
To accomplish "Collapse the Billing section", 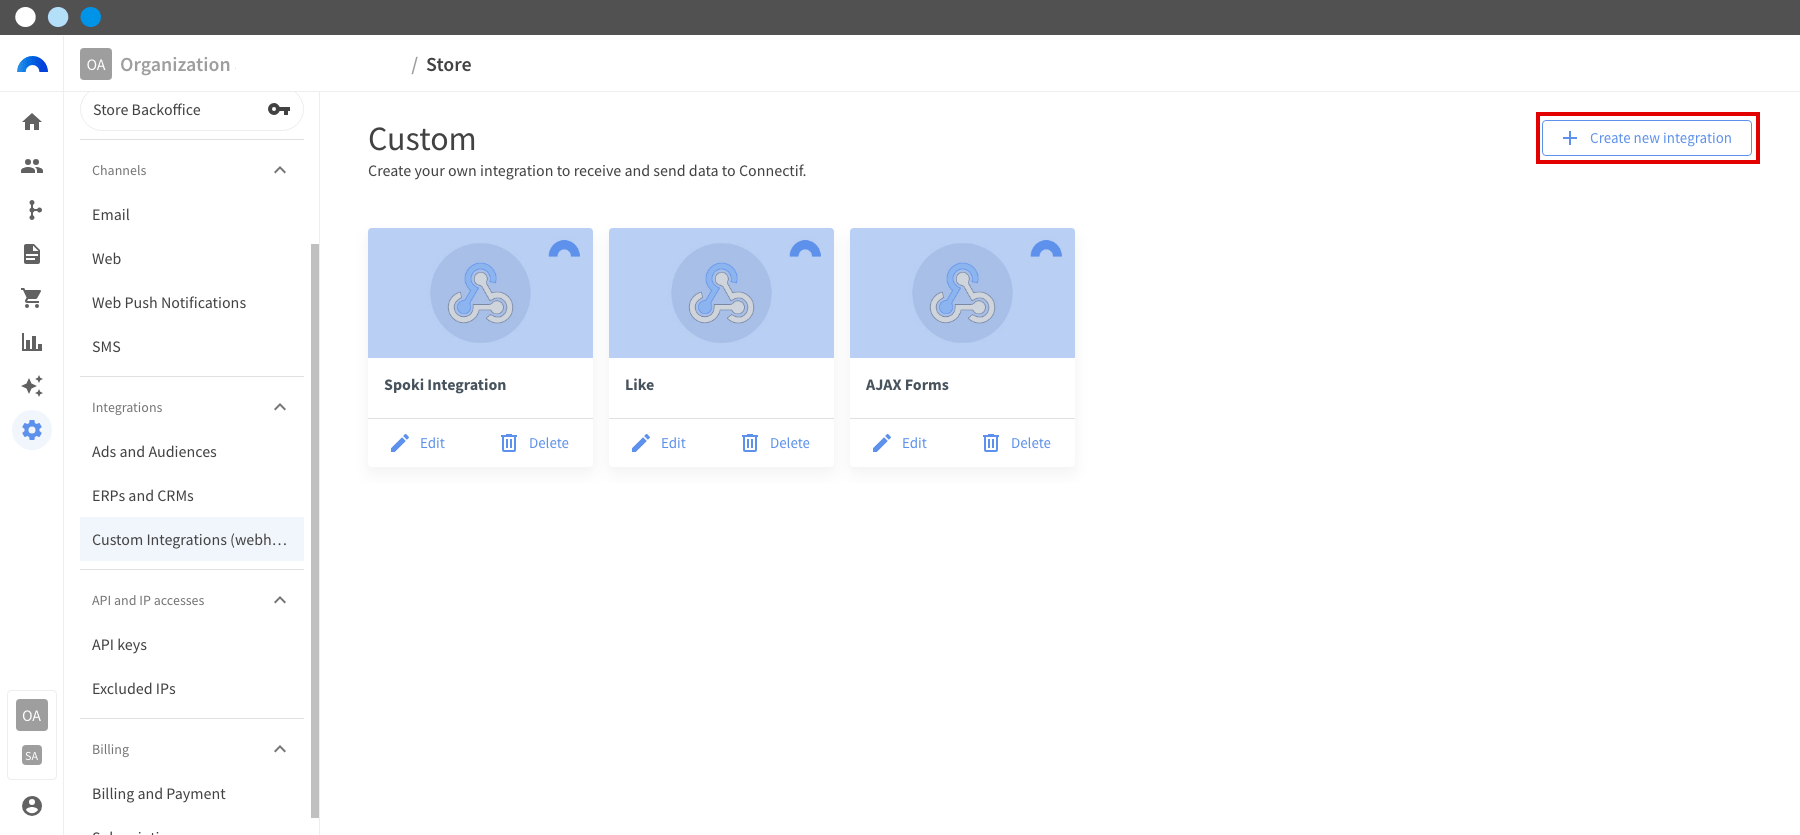I will point(280,749).
